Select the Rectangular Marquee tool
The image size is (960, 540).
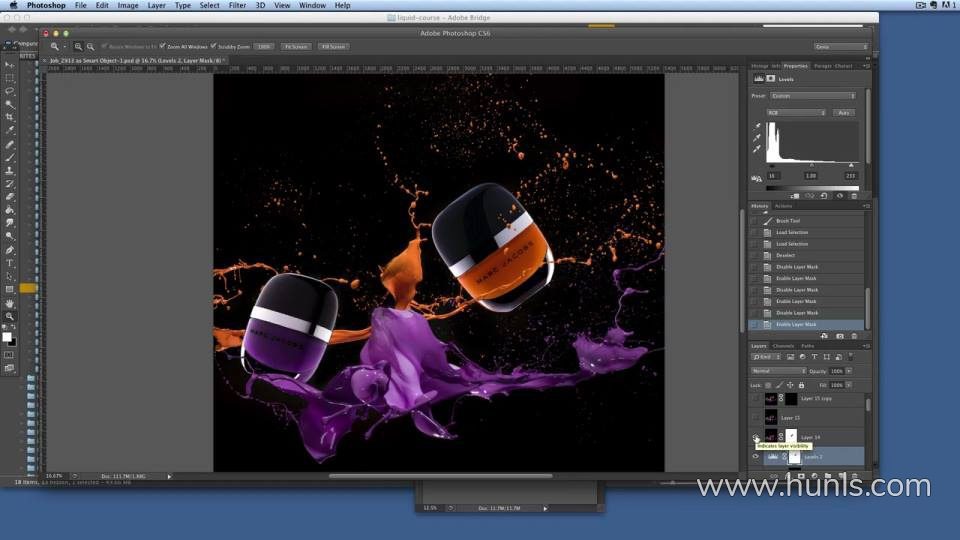9,78
